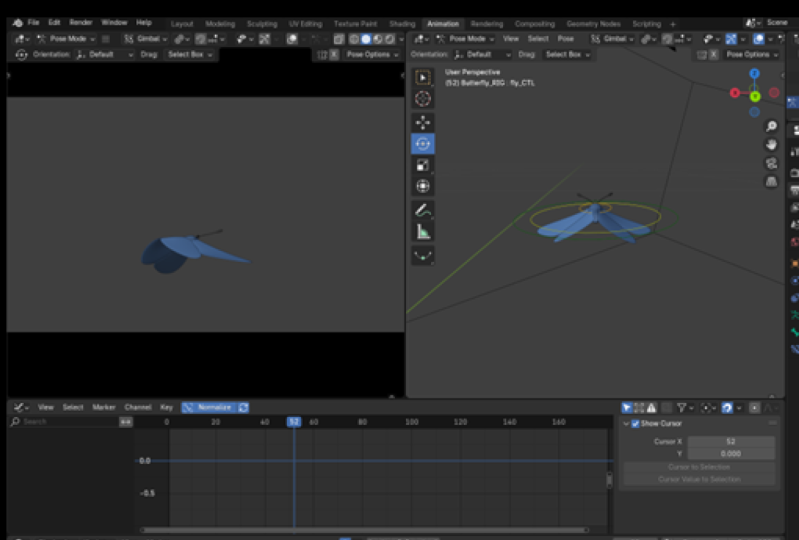Activate the Select Box tool icon
This screenshot has height=540, width=799.
(x=422, y=77)
